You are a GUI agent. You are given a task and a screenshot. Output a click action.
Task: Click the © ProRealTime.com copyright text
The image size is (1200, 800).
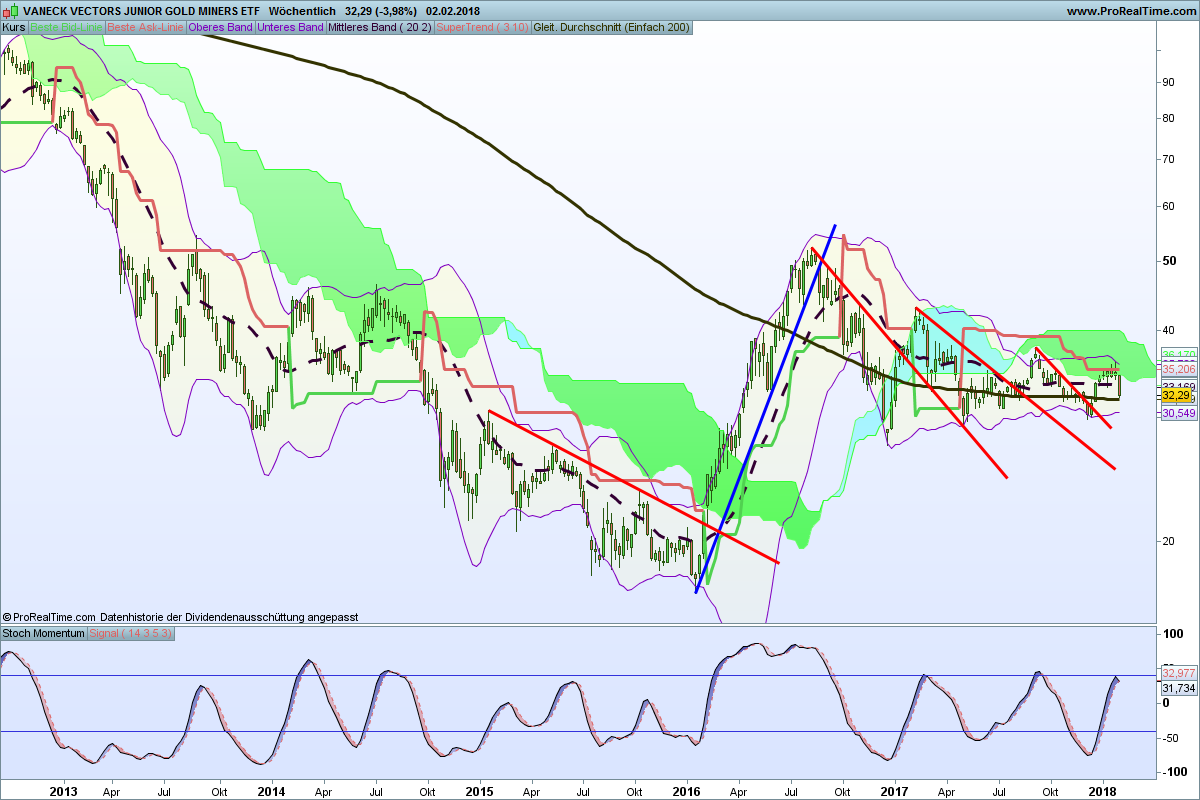tap(49, 618)
